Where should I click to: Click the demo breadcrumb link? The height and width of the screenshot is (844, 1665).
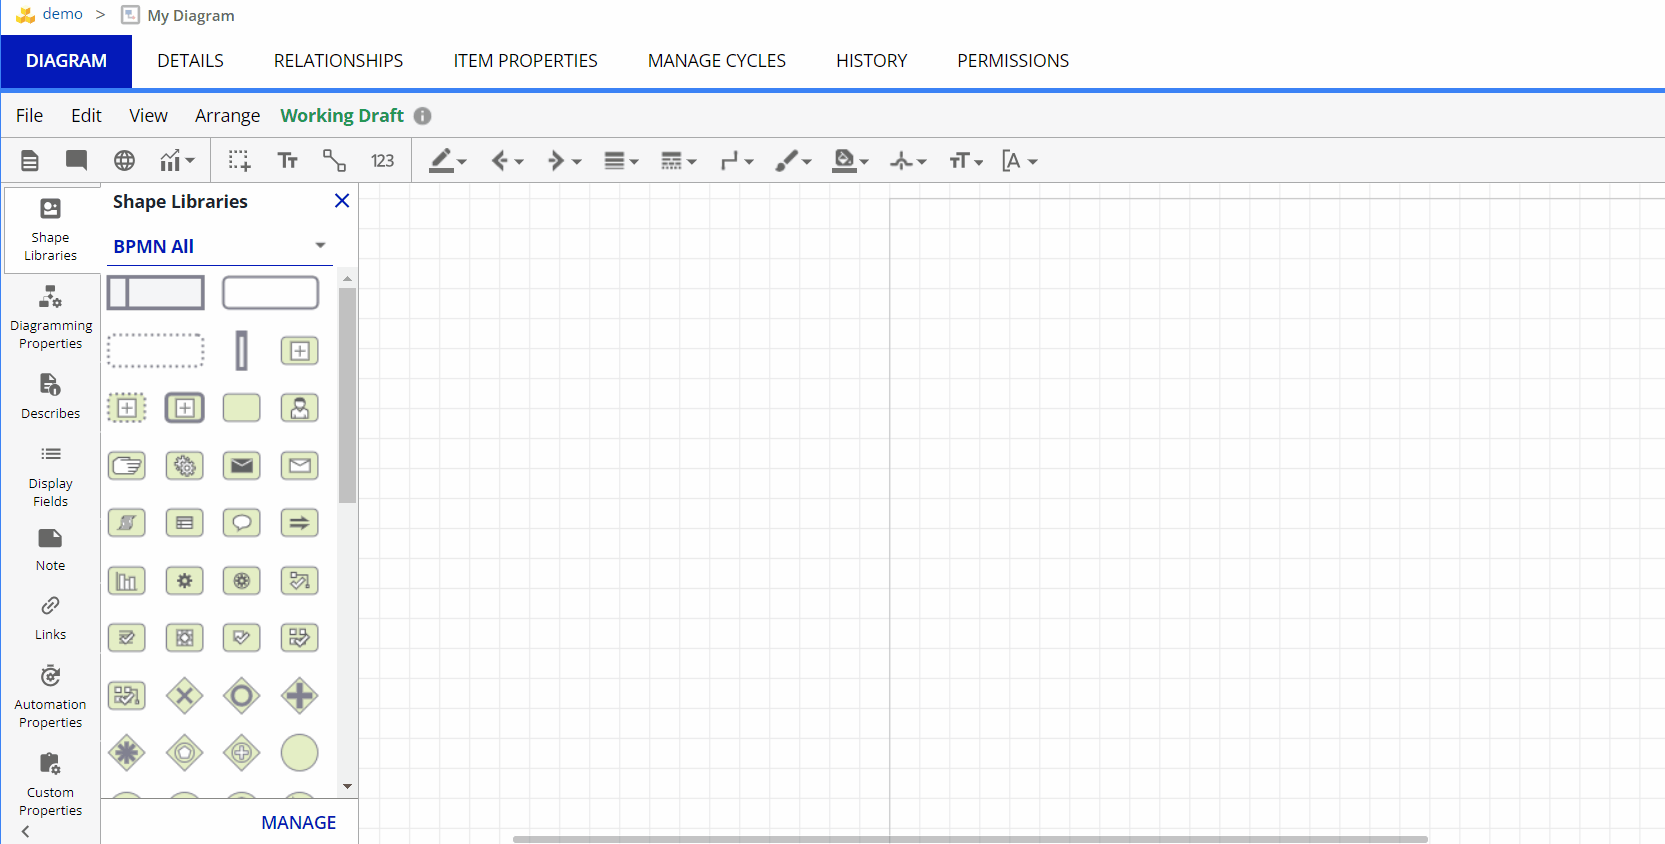[x=62, y=14]
